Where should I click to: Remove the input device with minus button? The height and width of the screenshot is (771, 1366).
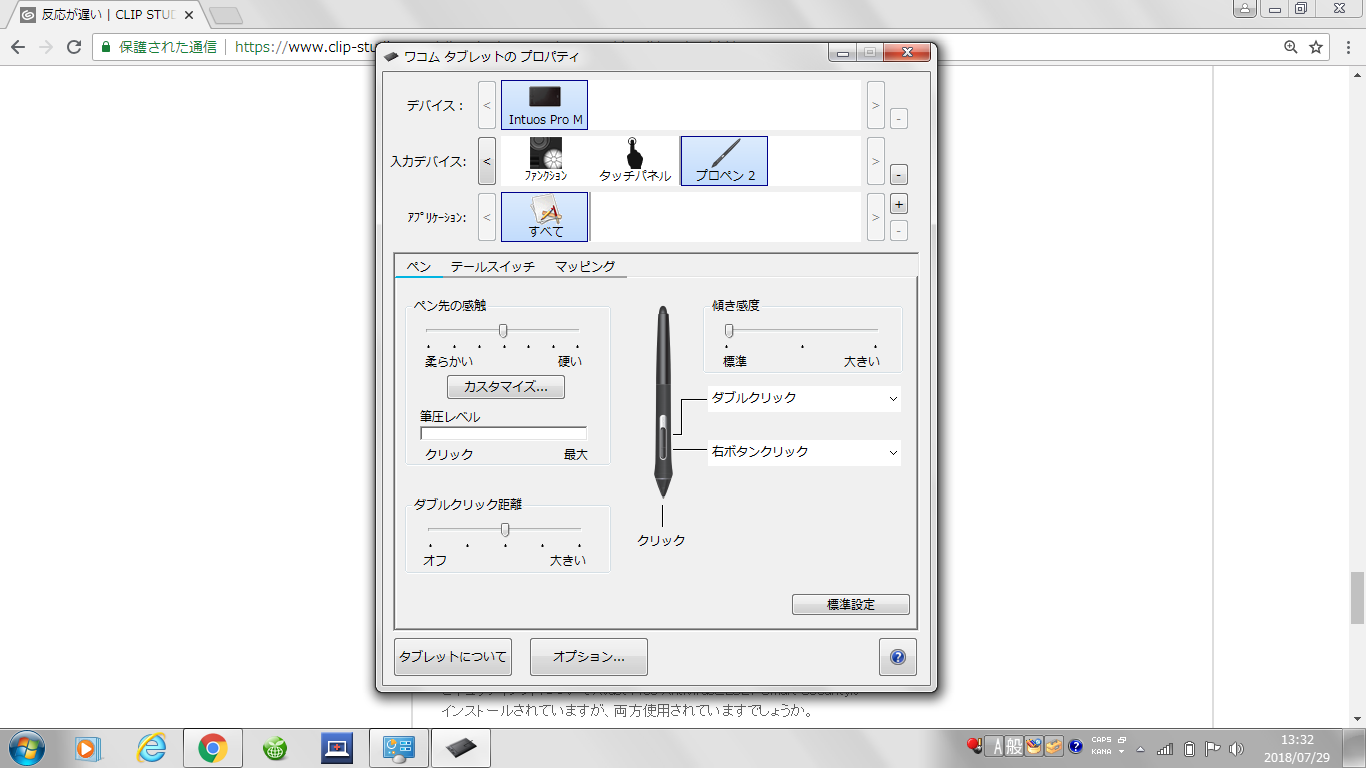(898, 175)
